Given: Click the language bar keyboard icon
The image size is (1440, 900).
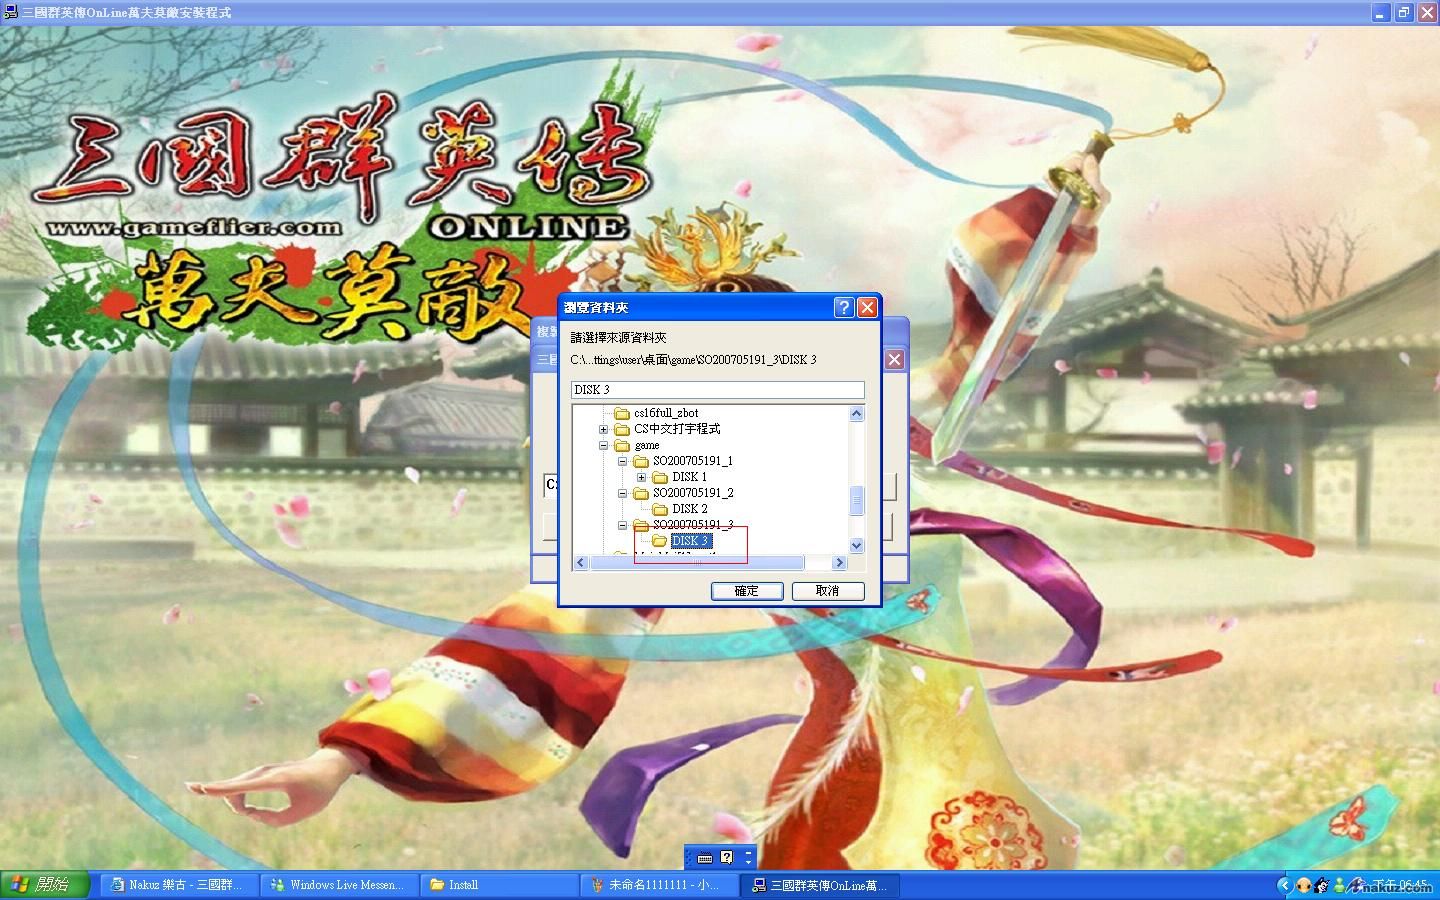Looking at the screenshot, I should (705, 857).
